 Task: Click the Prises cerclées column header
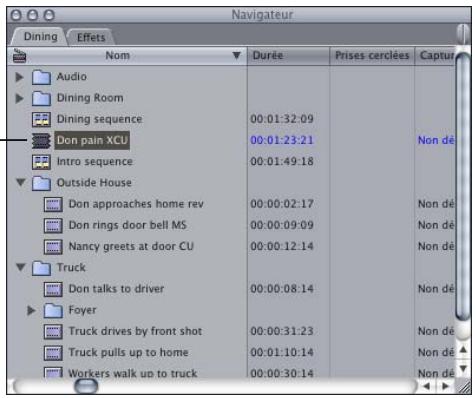372,56
